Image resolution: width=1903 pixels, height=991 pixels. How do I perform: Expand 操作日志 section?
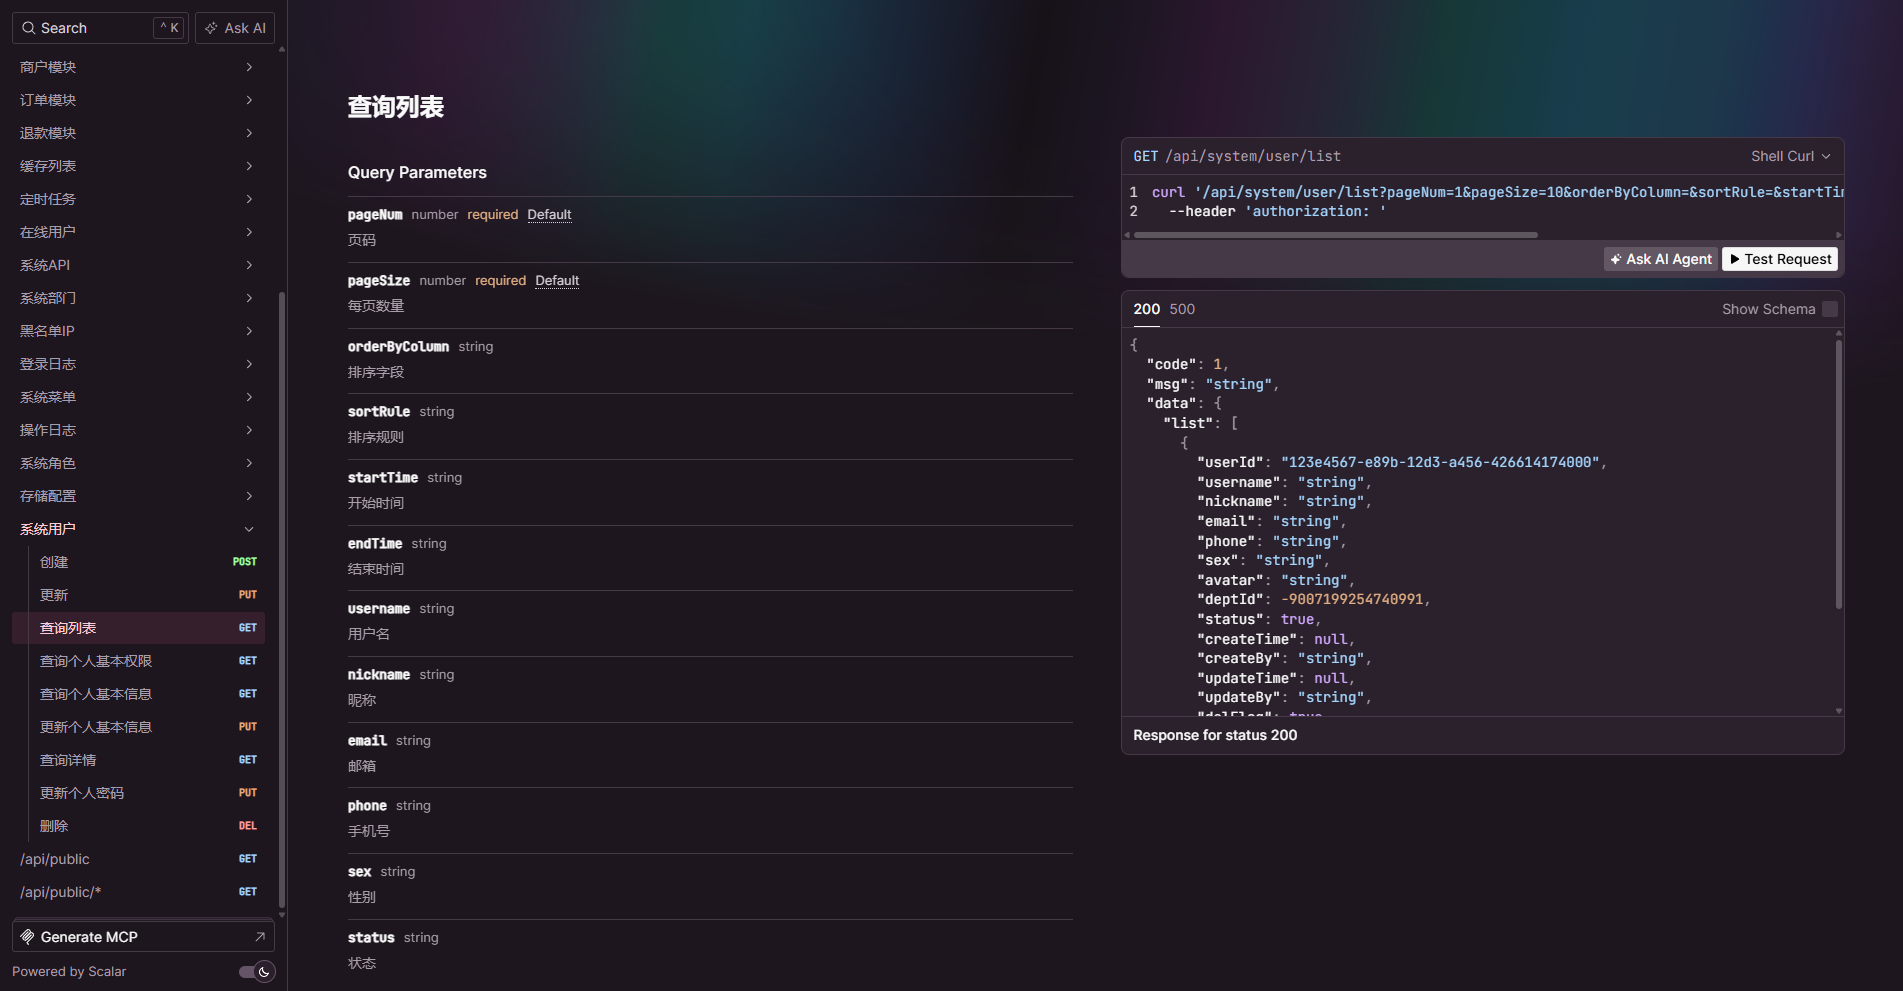[x=137, y=430]
